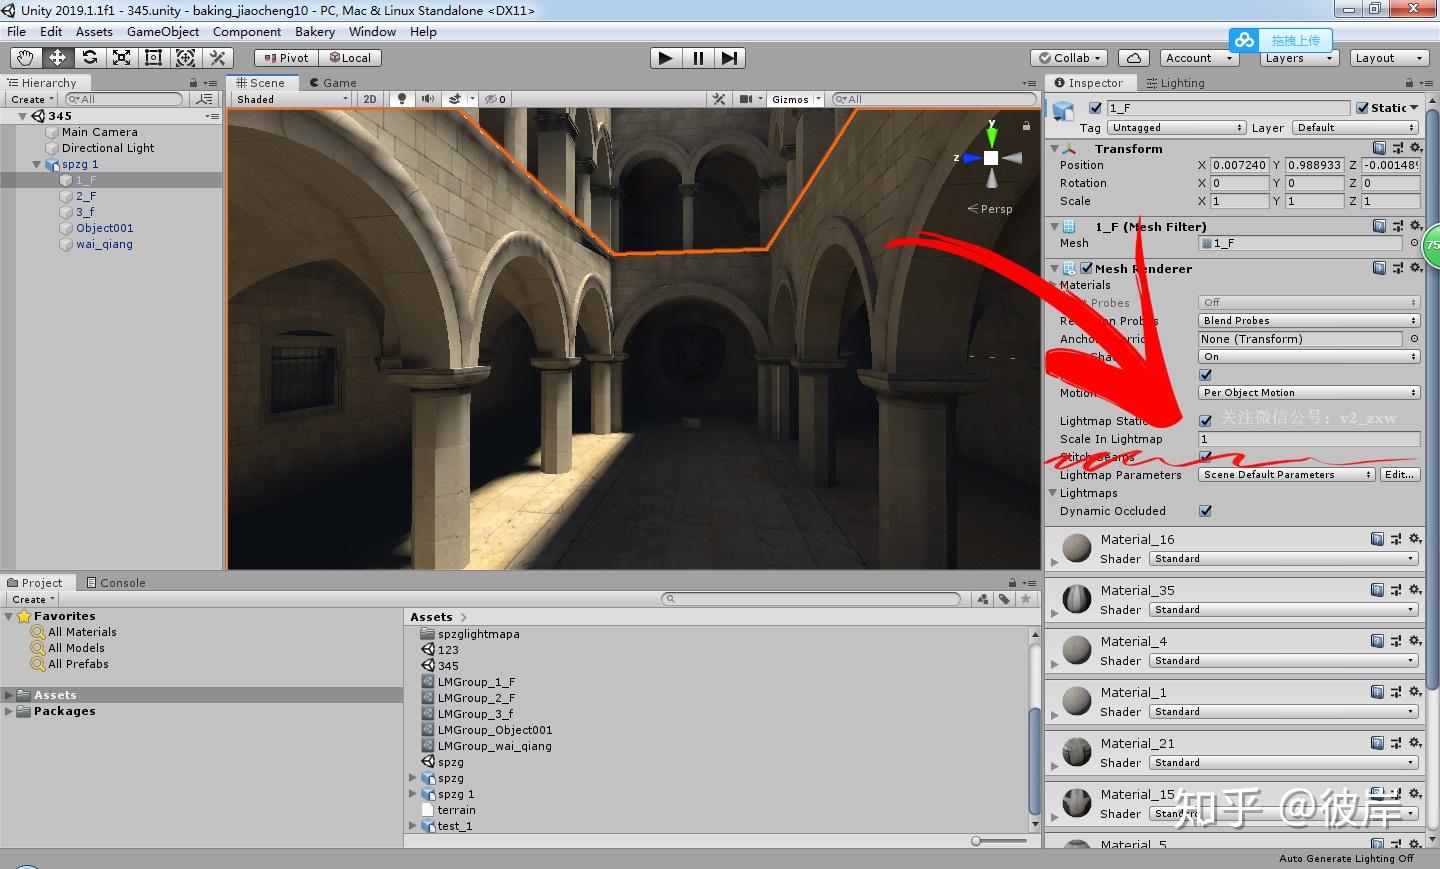The width and height of the screenshot is (1440, 869).
Task: Open Material_16 gear settings menu
Action: click(x=1416, y=539)
